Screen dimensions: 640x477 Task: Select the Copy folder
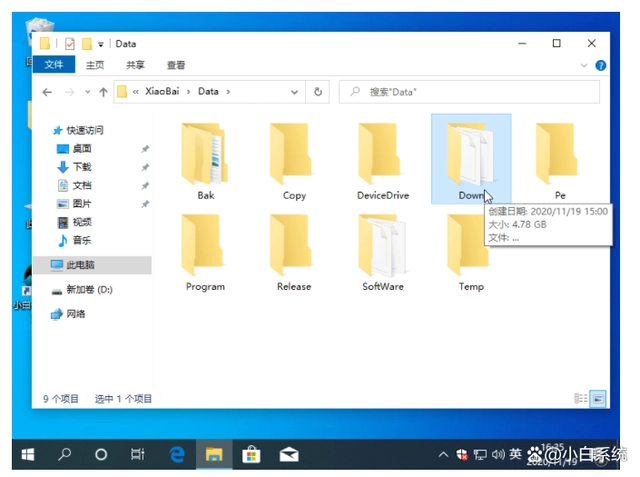tap(294, 161)
